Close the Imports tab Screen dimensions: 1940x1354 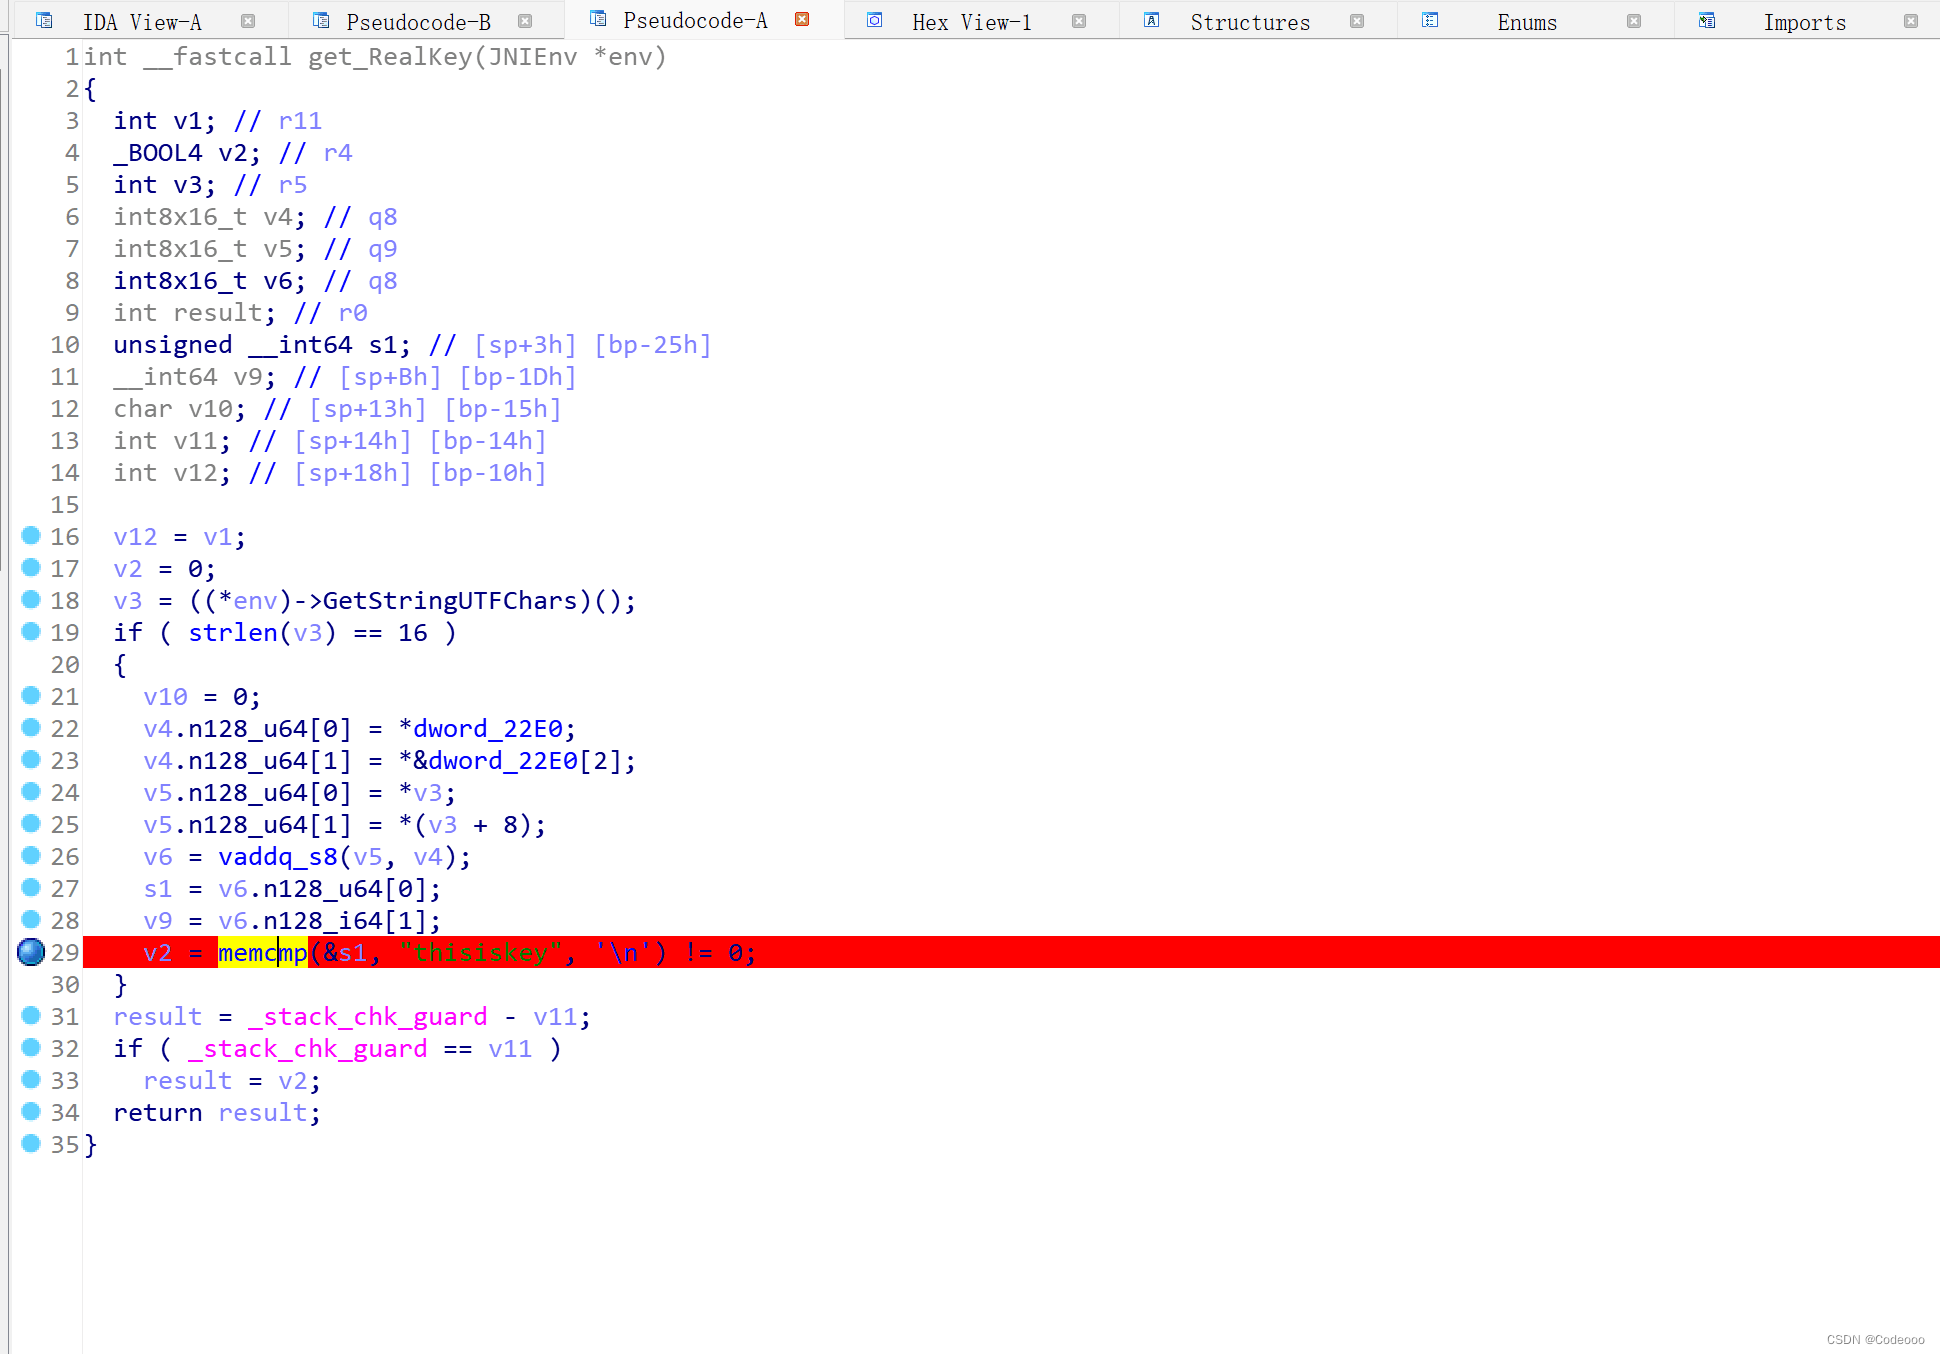(x=1911, y=21)
